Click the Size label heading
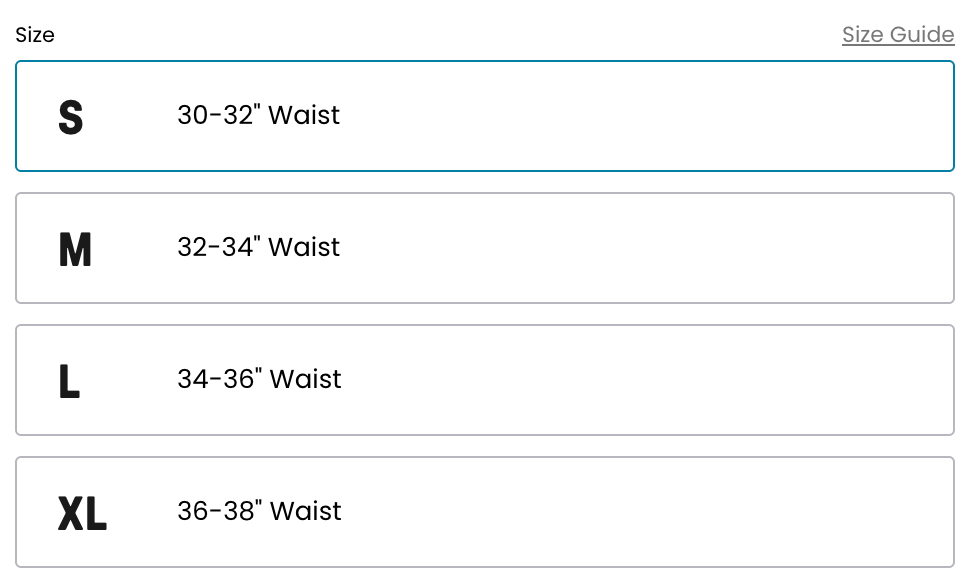 (35, 35)
